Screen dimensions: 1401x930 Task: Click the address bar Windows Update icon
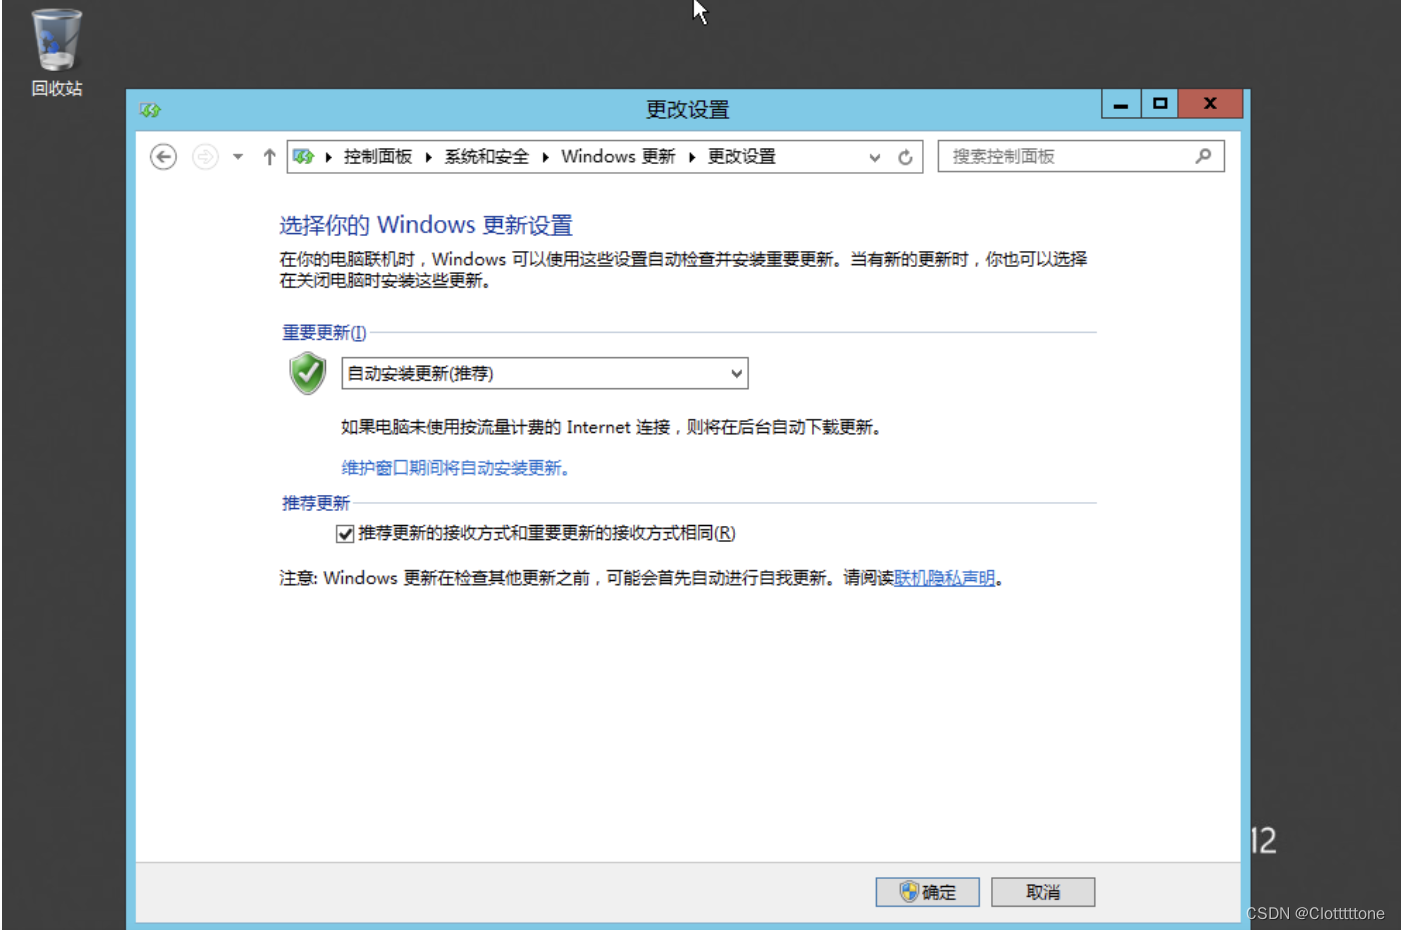click(x=304, y=157)
